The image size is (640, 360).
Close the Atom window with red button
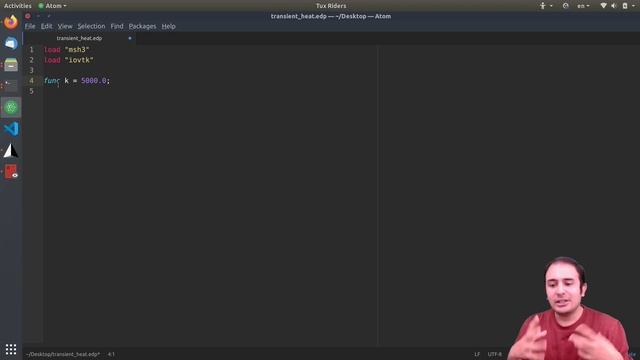point(28,16)
